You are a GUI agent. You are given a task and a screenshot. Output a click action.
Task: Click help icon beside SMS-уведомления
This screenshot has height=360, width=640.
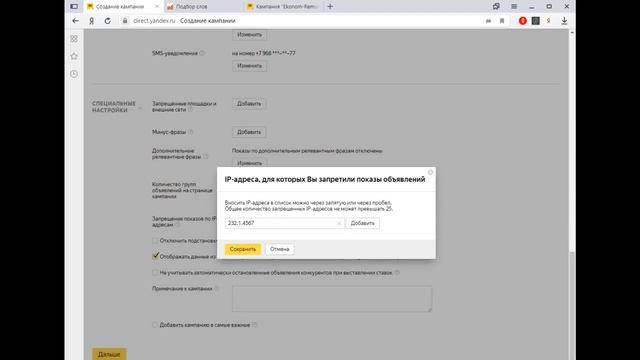(x=202, y=53)
